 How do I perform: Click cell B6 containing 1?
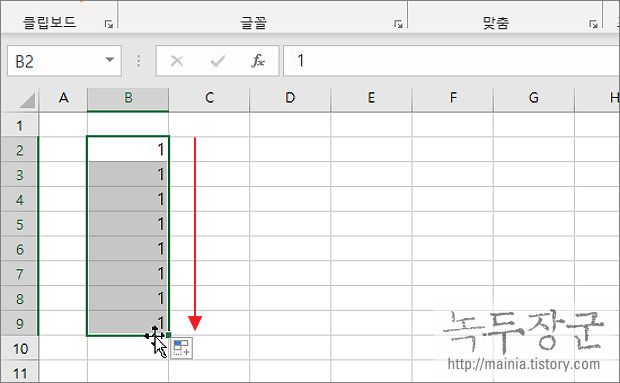pos(128,249)
